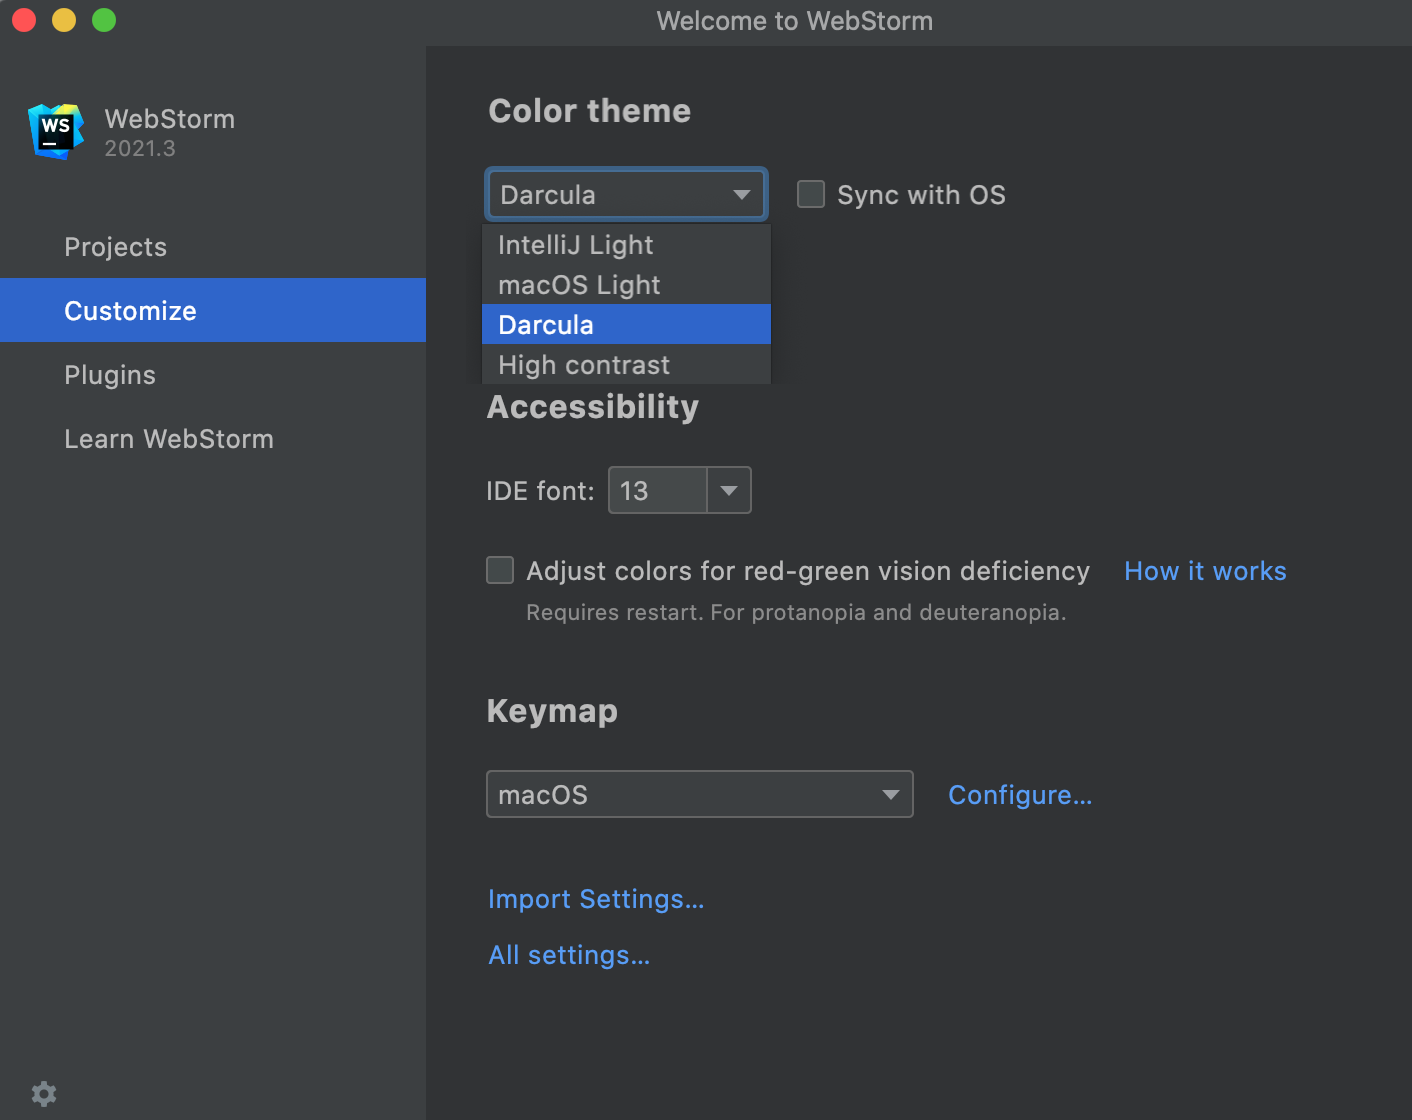Screen dimensions: 1412x1120
Task: Open How it works link
Action: (x=1205, y=571)
